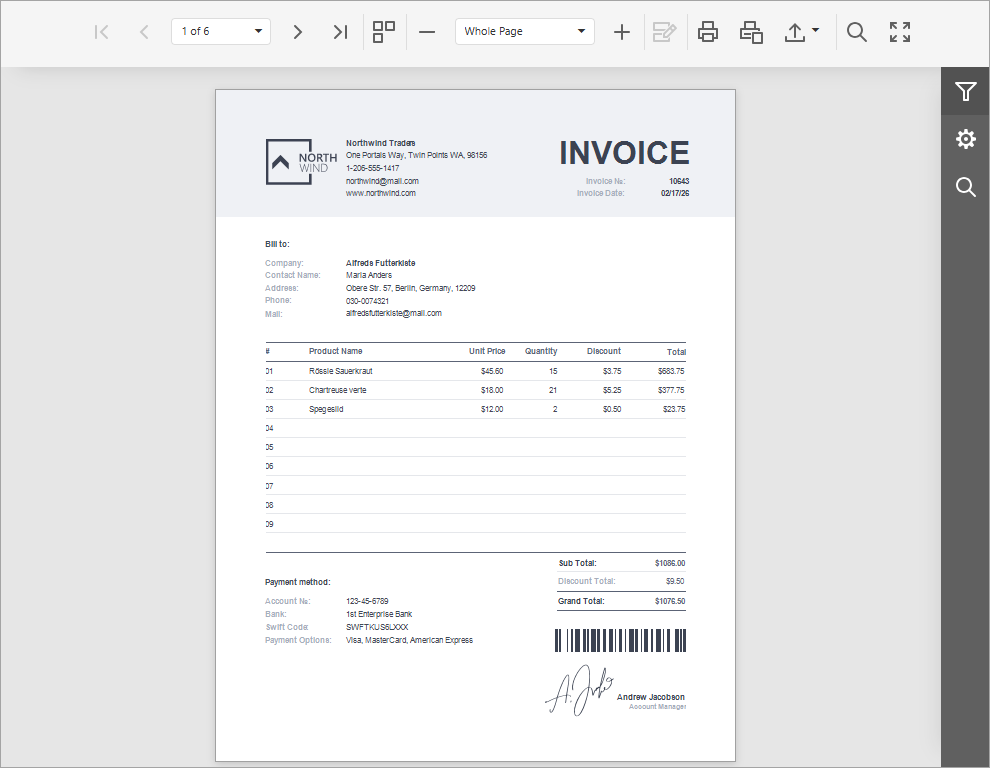Toggle editing fields highlight
990x768 pixels.
pyautogui.click(x=664, y=32)
